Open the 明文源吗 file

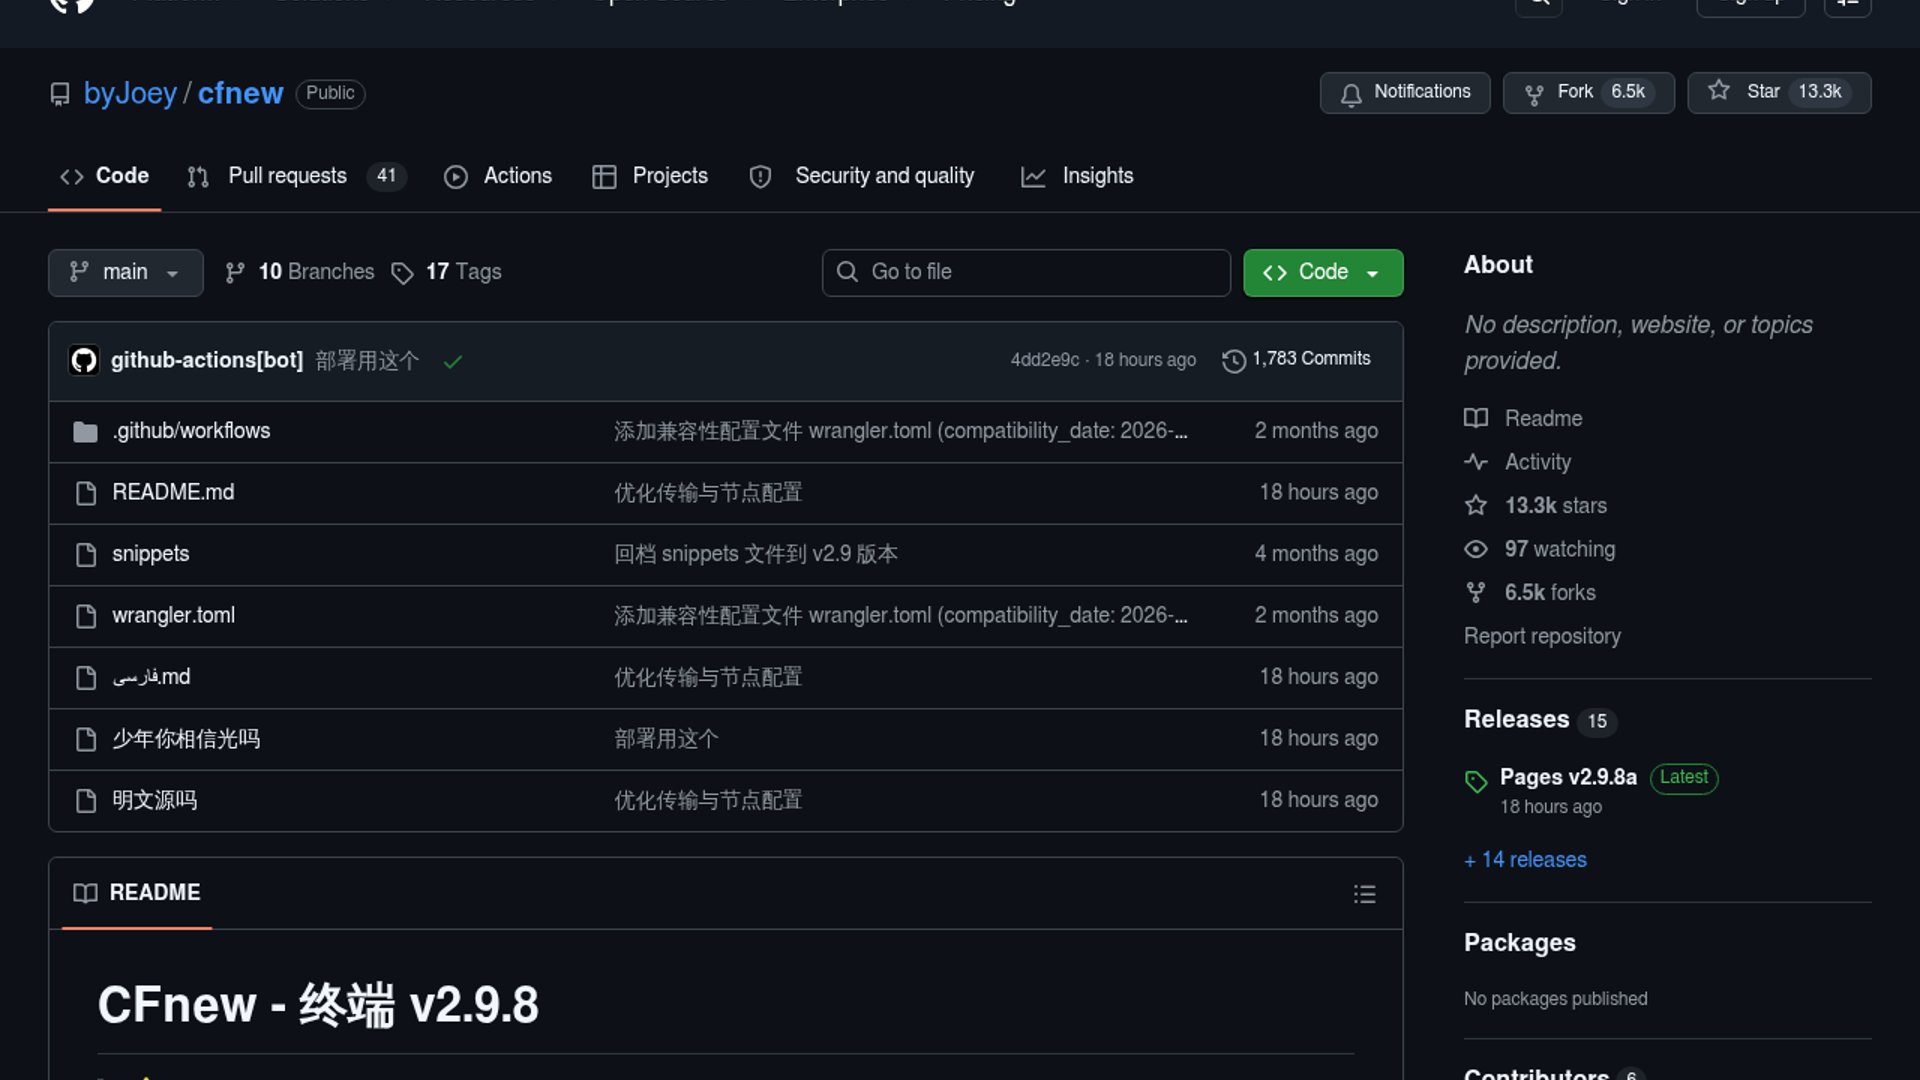point(155,800)
